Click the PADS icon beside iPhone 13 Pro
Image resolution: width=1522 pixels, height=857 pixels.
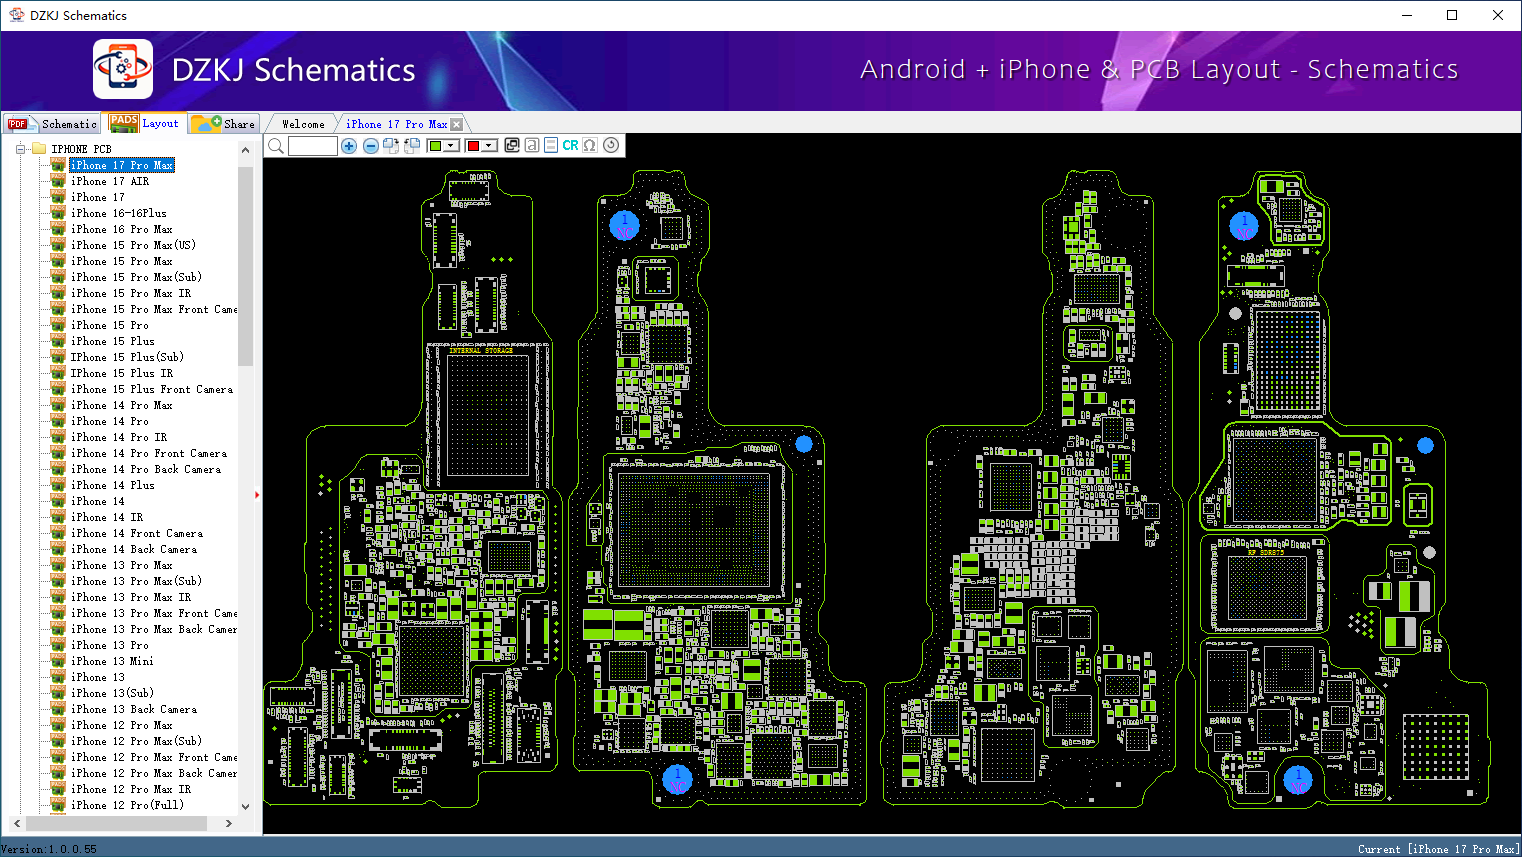coord(58,645)
